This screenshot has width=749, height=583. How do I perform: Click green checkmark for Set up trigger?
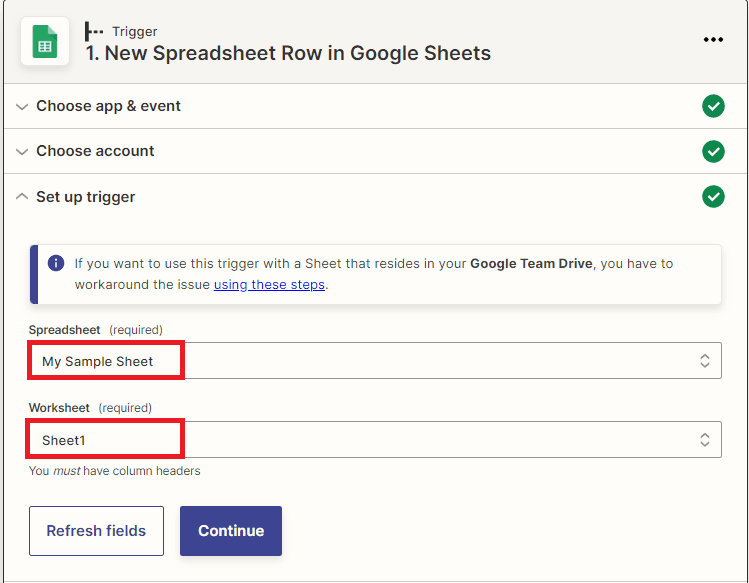[713, 197]
